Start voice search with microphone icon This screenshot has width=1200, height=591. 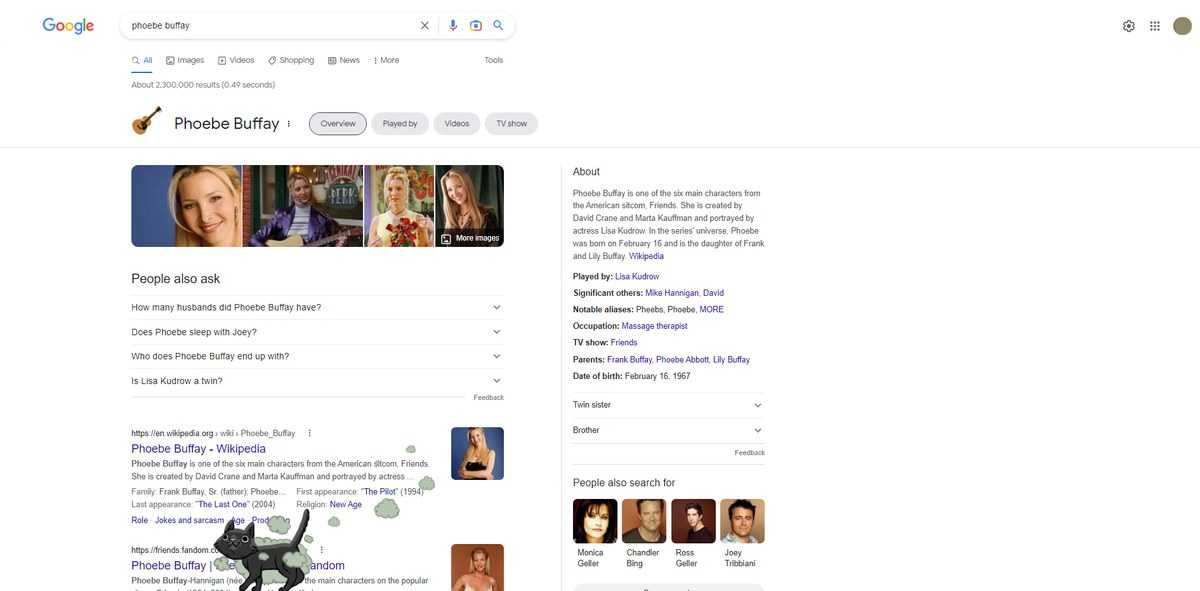tap(453, 26)
